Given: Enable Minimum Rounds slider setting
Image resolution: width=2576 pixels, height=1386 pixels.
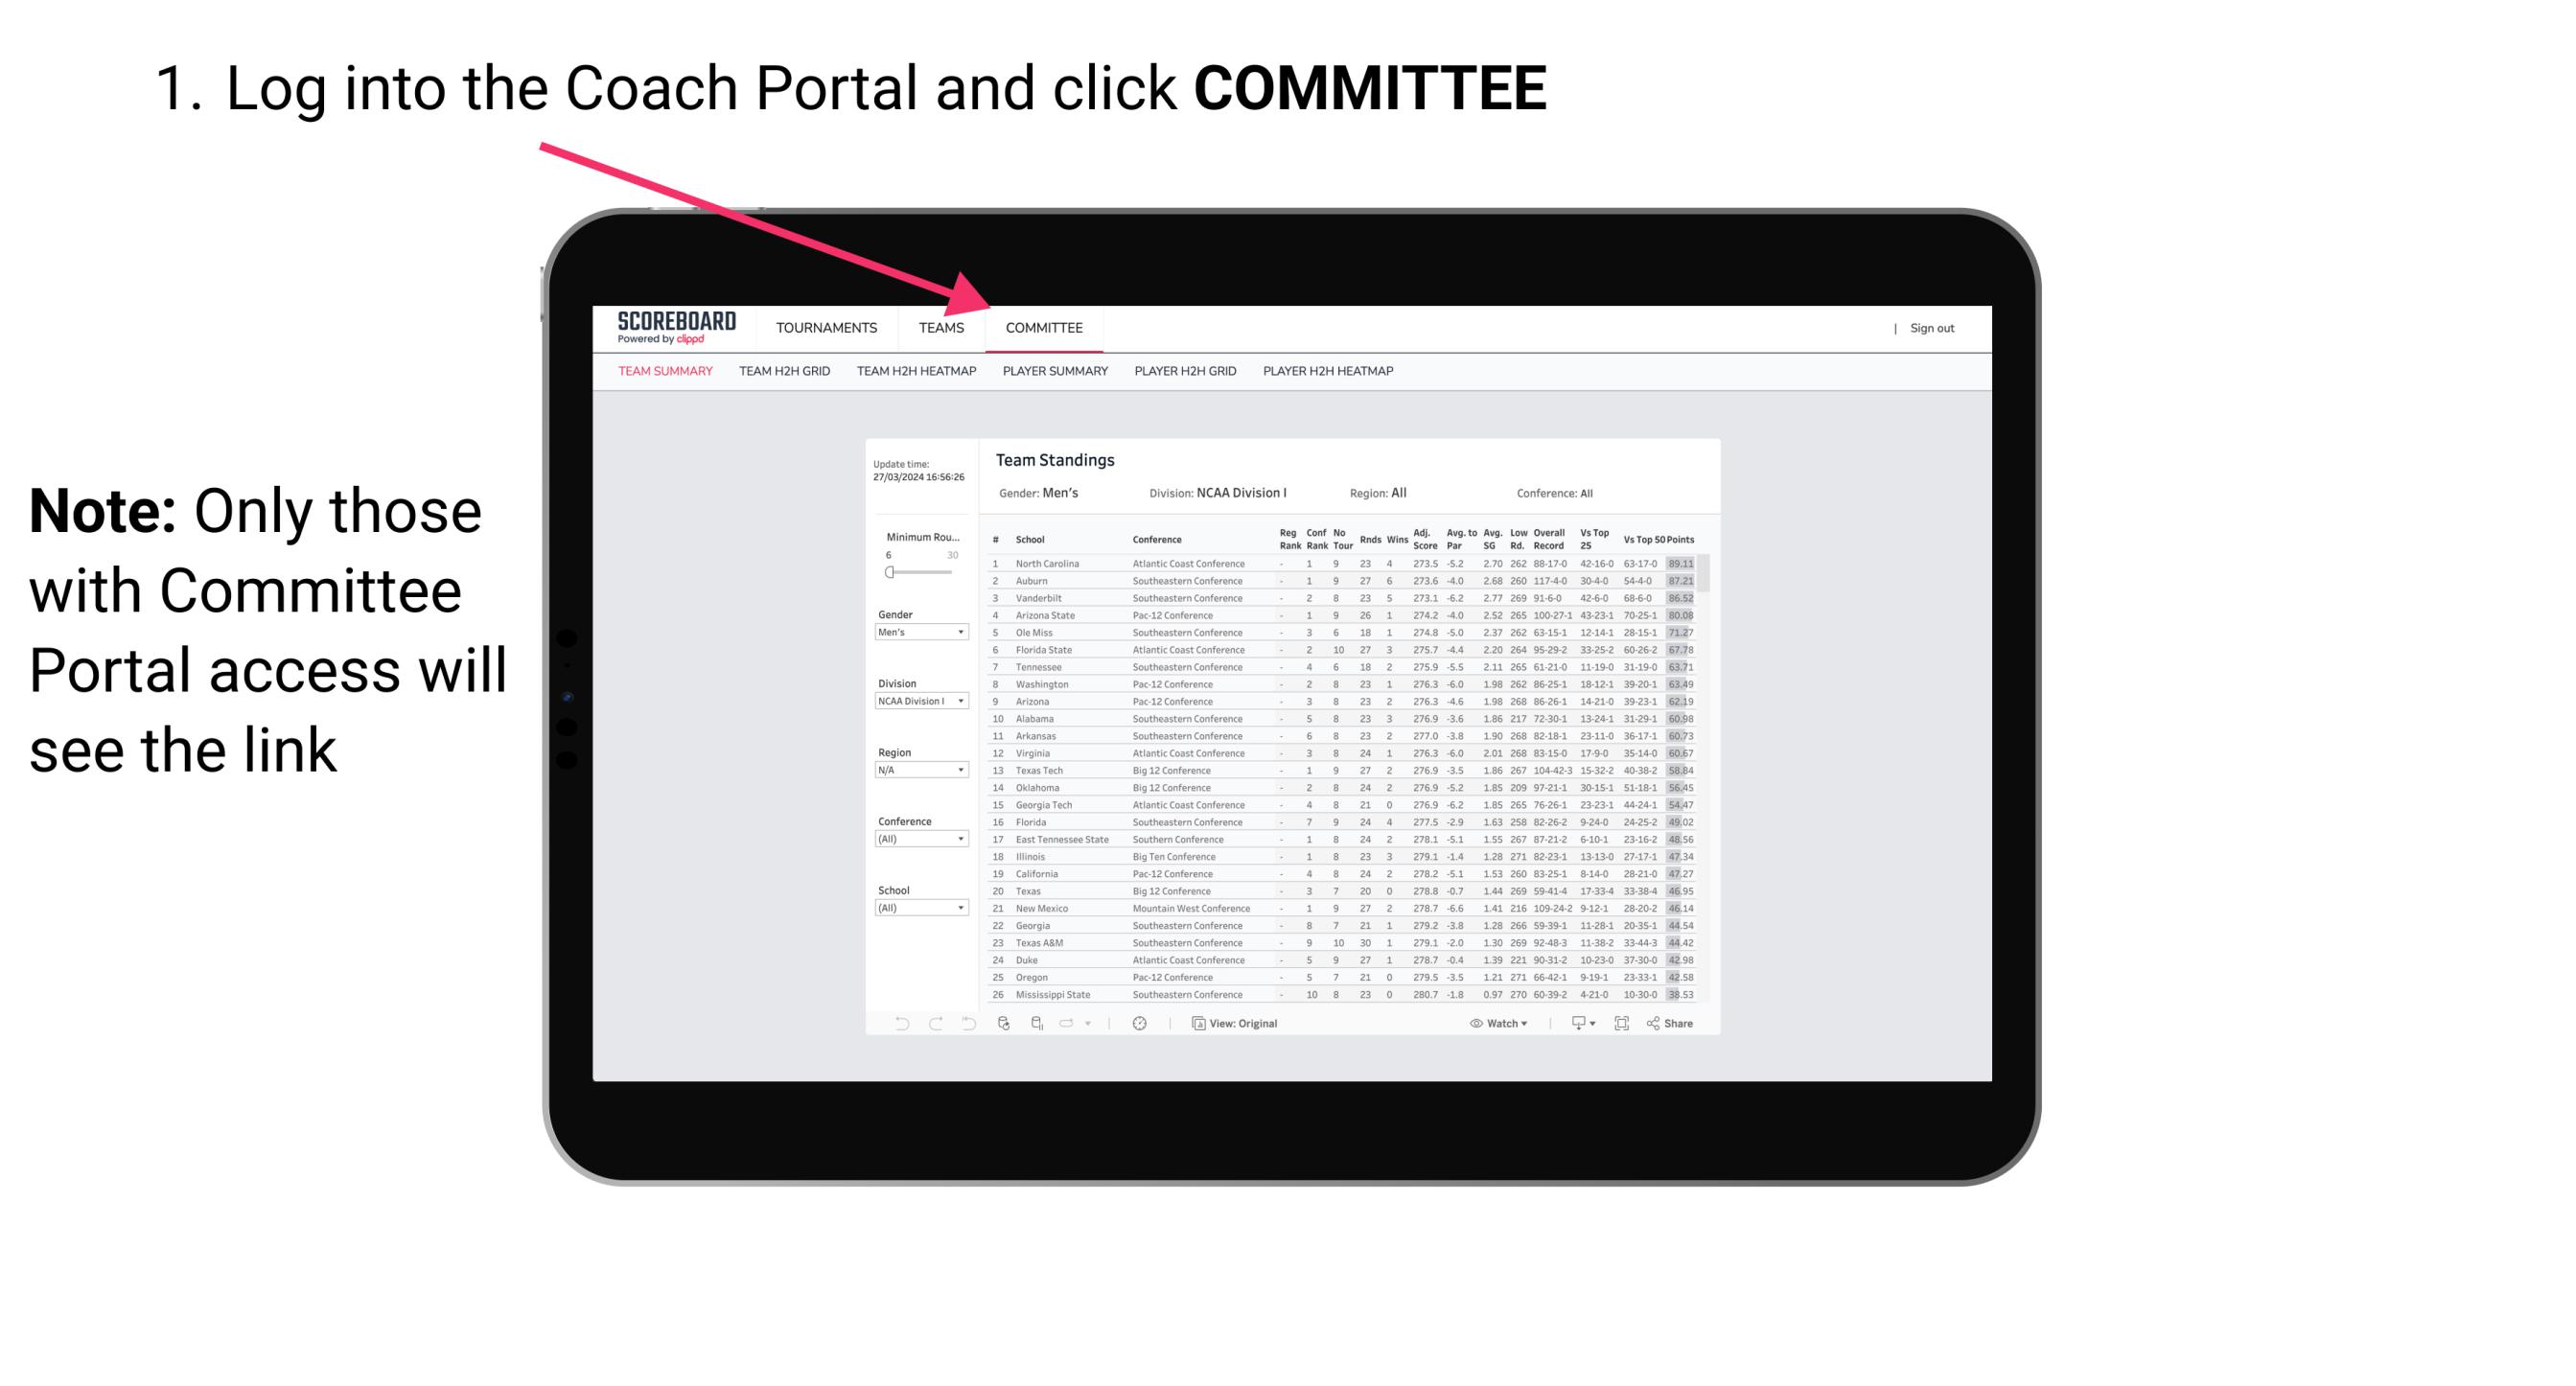Looking at the screenshot, I should click(x=890, y=572).
